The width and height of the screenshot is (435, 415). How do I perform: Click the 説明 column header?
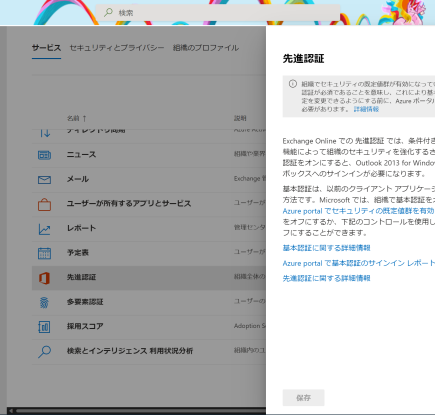[240, 118]
